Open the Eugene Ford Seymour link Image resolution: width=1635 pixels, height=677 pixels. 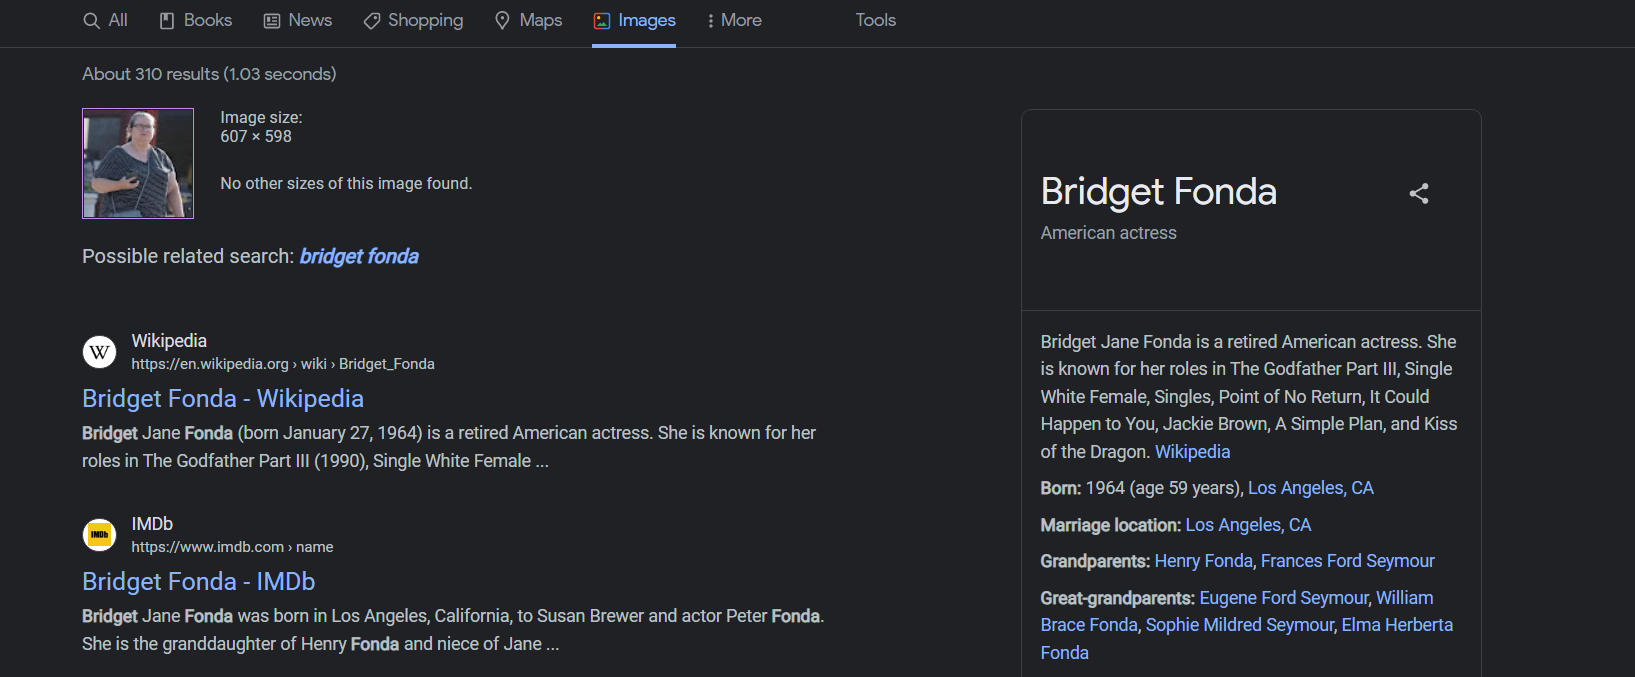point(1283,598)
